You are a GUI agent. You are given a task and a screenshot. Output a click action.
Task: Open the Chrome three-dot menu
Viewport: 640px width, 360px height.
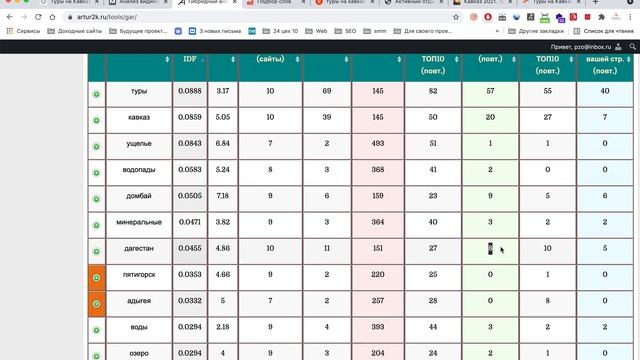click(630, 17)
